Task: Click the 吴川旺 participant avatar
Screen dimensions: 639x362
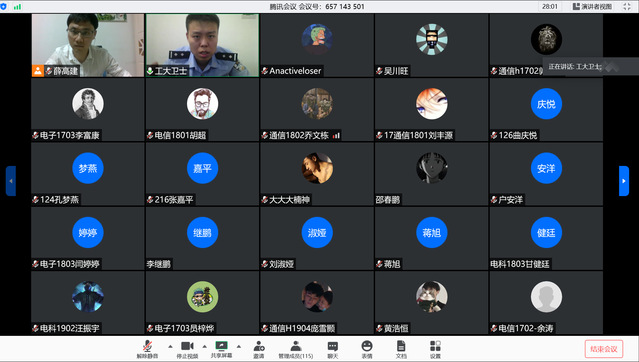Action: [x=432, y=39]
